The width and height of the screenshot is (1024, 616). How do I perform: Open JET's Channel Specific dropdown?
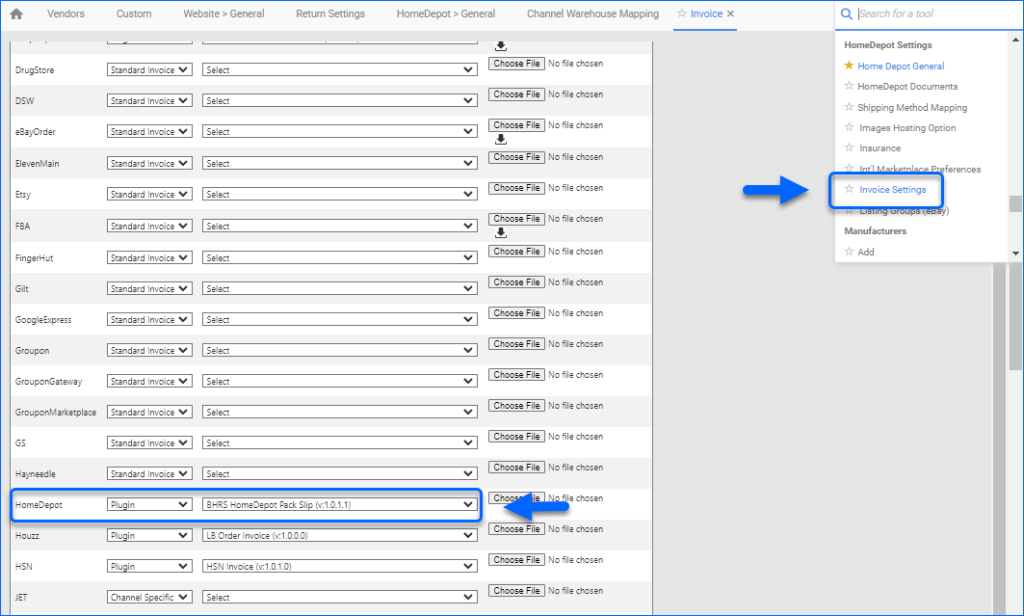click(150, 596)
